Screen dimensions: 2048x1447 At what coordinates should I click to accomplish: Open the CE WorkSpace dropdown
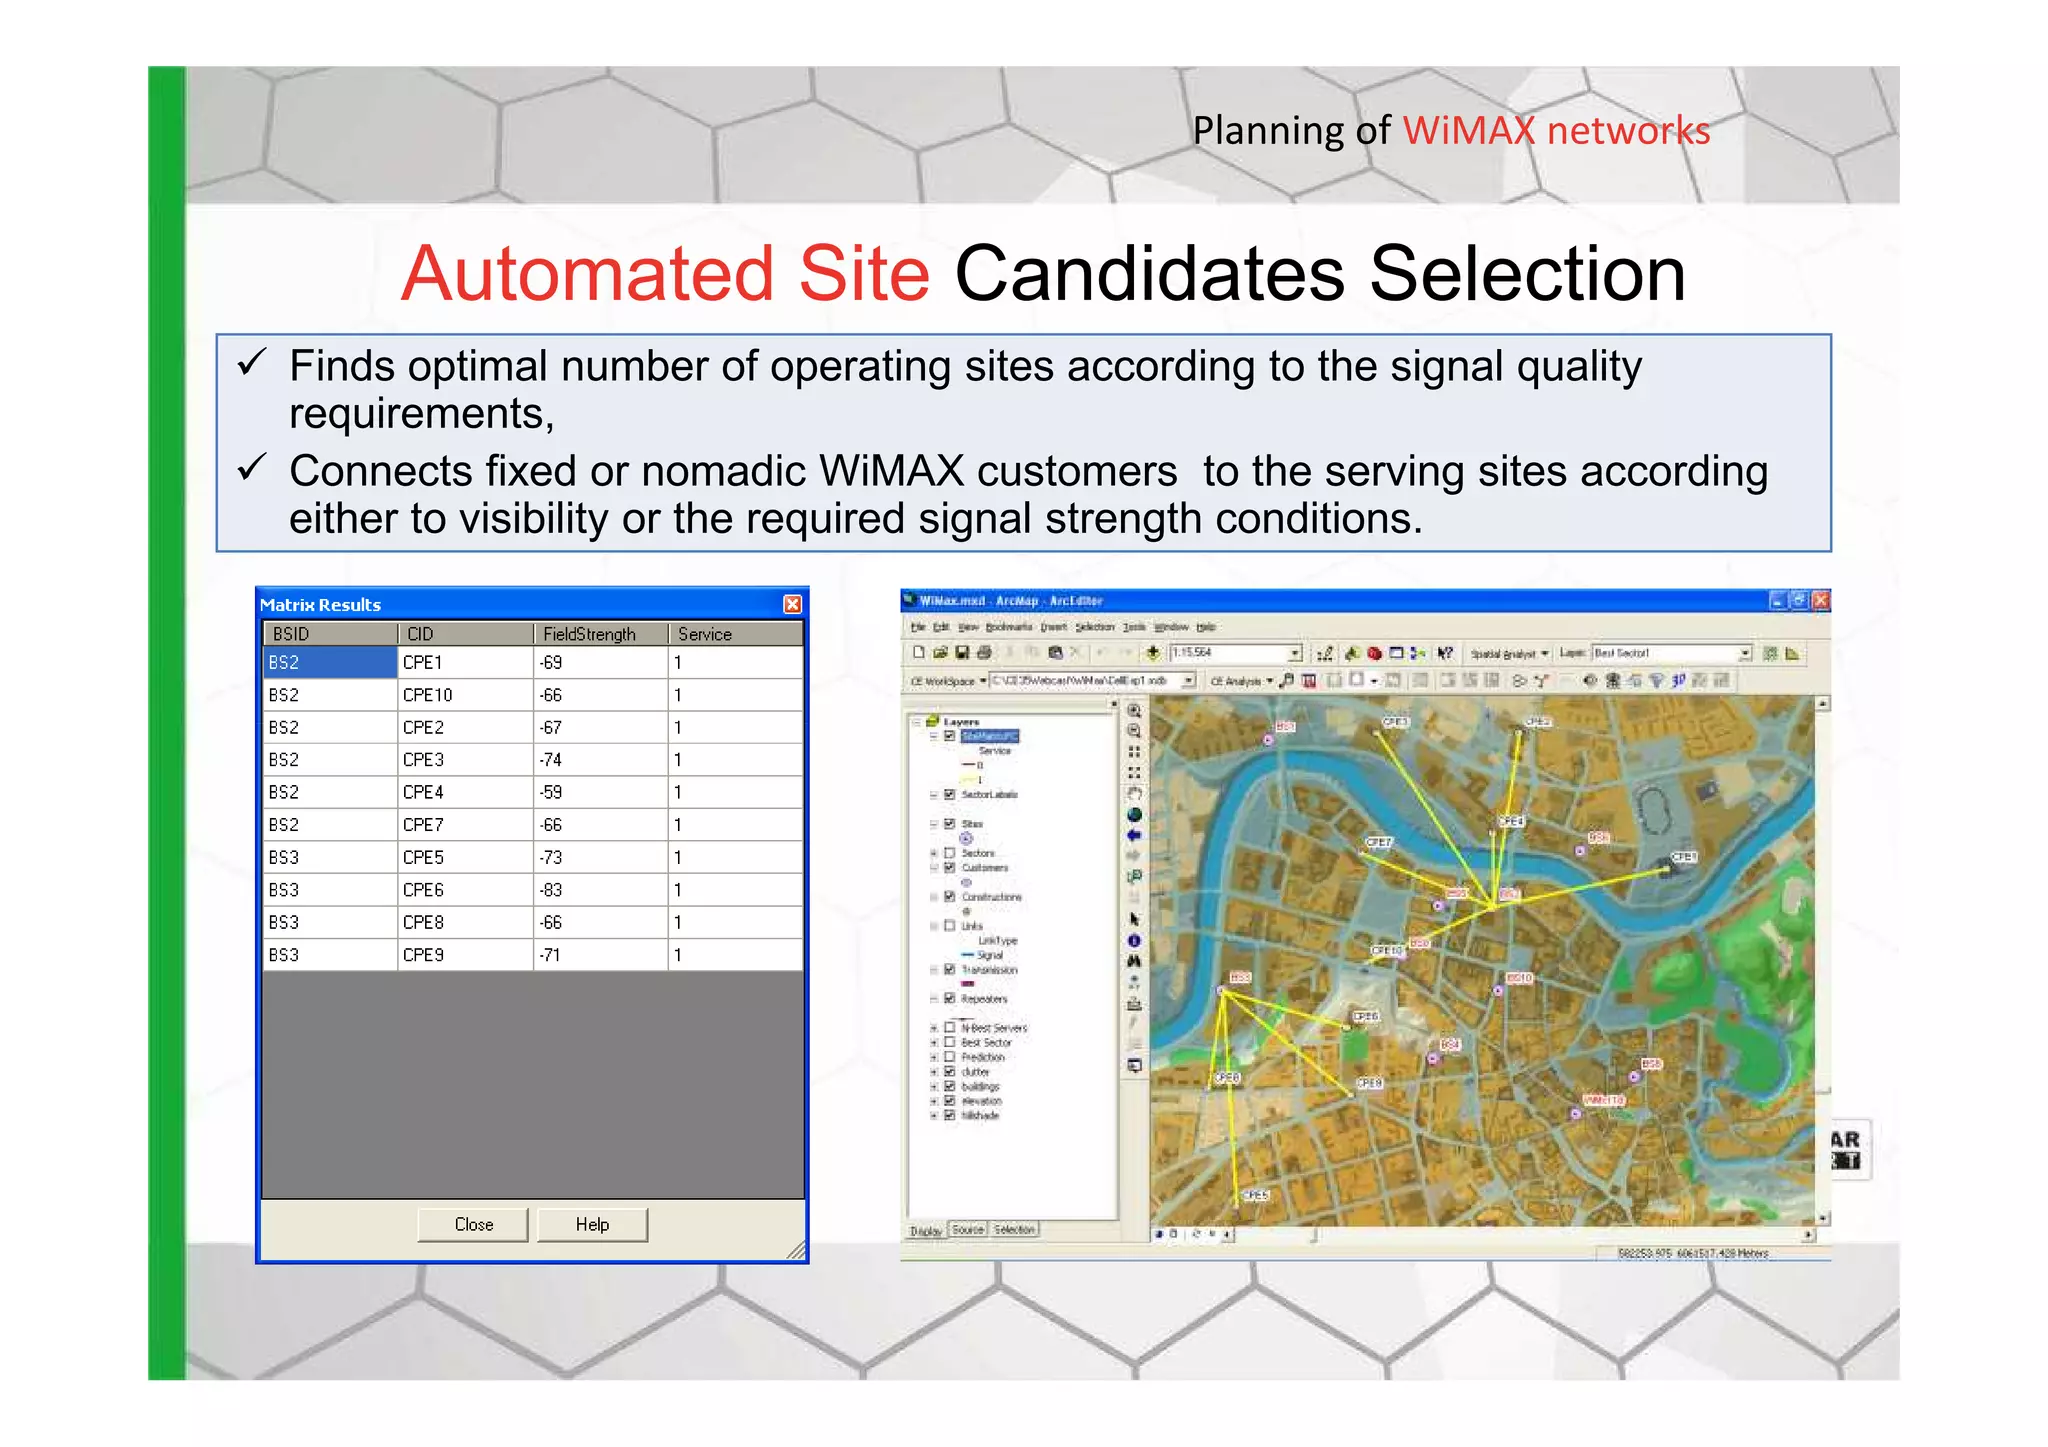pos(948,681)
